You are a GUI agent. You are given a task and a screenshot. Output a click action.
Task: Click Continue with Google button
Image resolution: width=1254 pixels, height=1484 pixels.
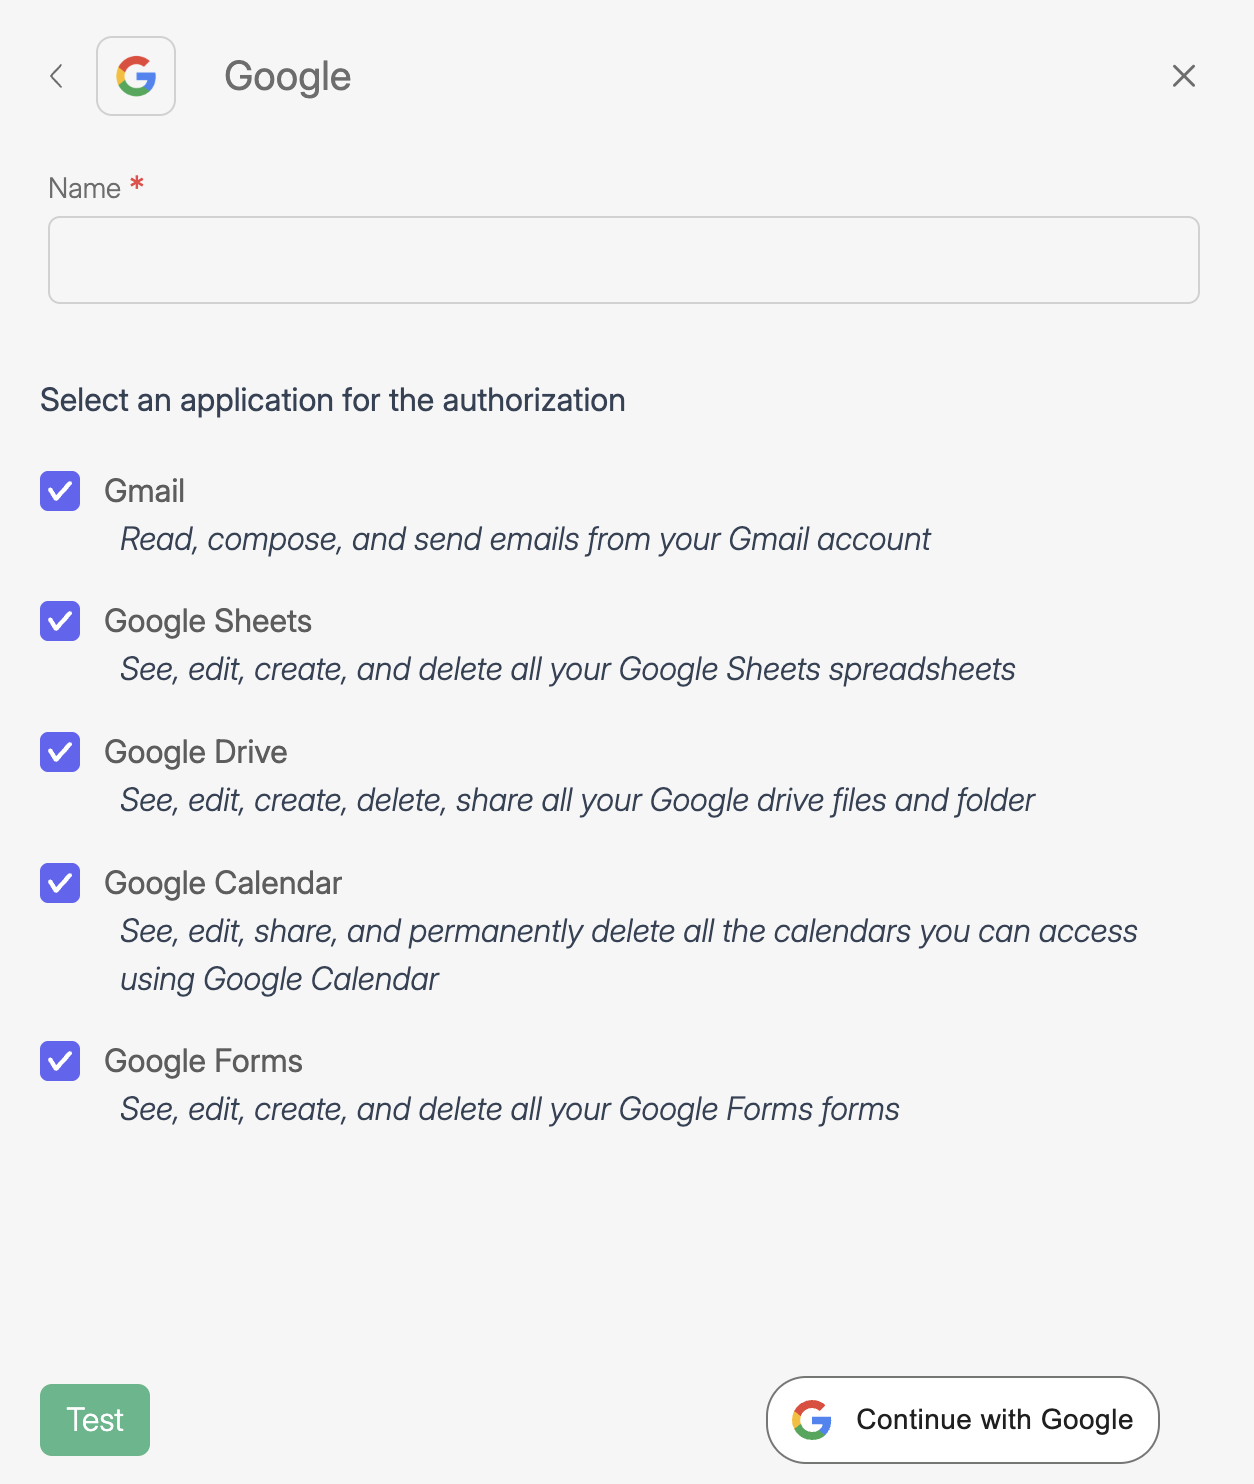pos(962,1420)
